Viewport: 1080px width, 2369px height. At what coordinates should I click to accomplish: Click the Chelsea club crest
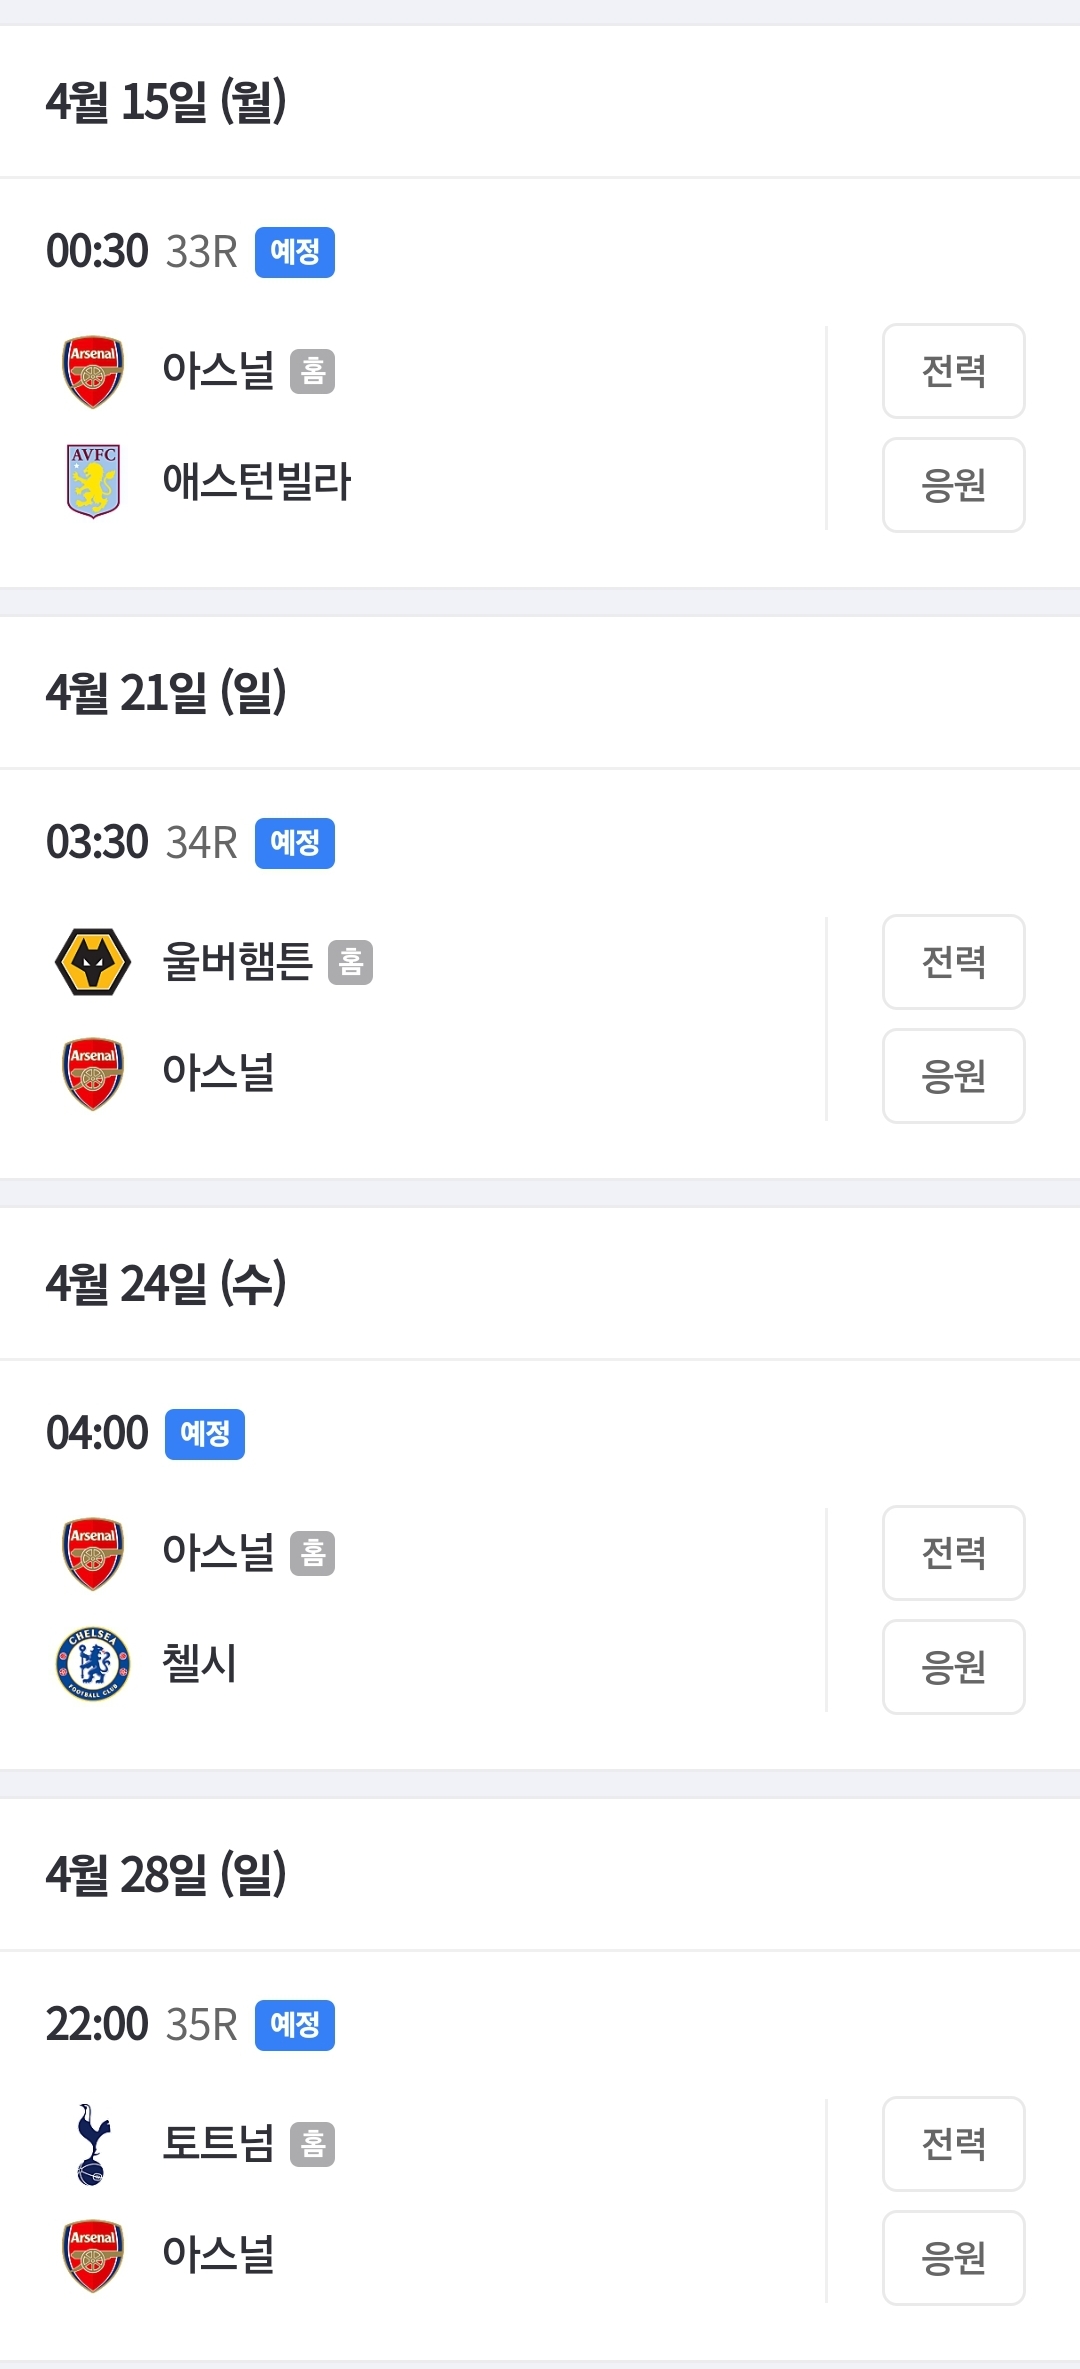pos(93,1664)
